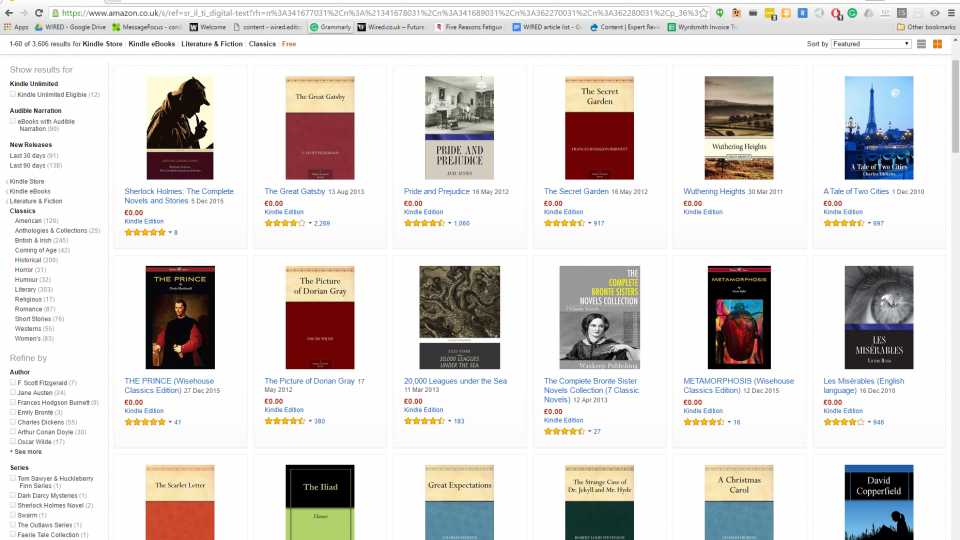Reload the page with the refresh icon
The image size is (960, 540).
[x=39, y=13]
